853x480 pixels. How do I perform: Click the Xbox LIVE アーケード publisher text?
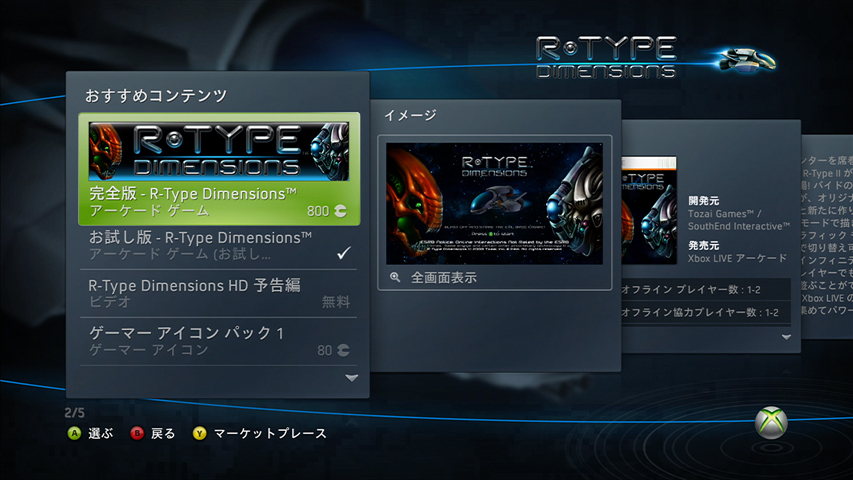click(x=737, y=259)
